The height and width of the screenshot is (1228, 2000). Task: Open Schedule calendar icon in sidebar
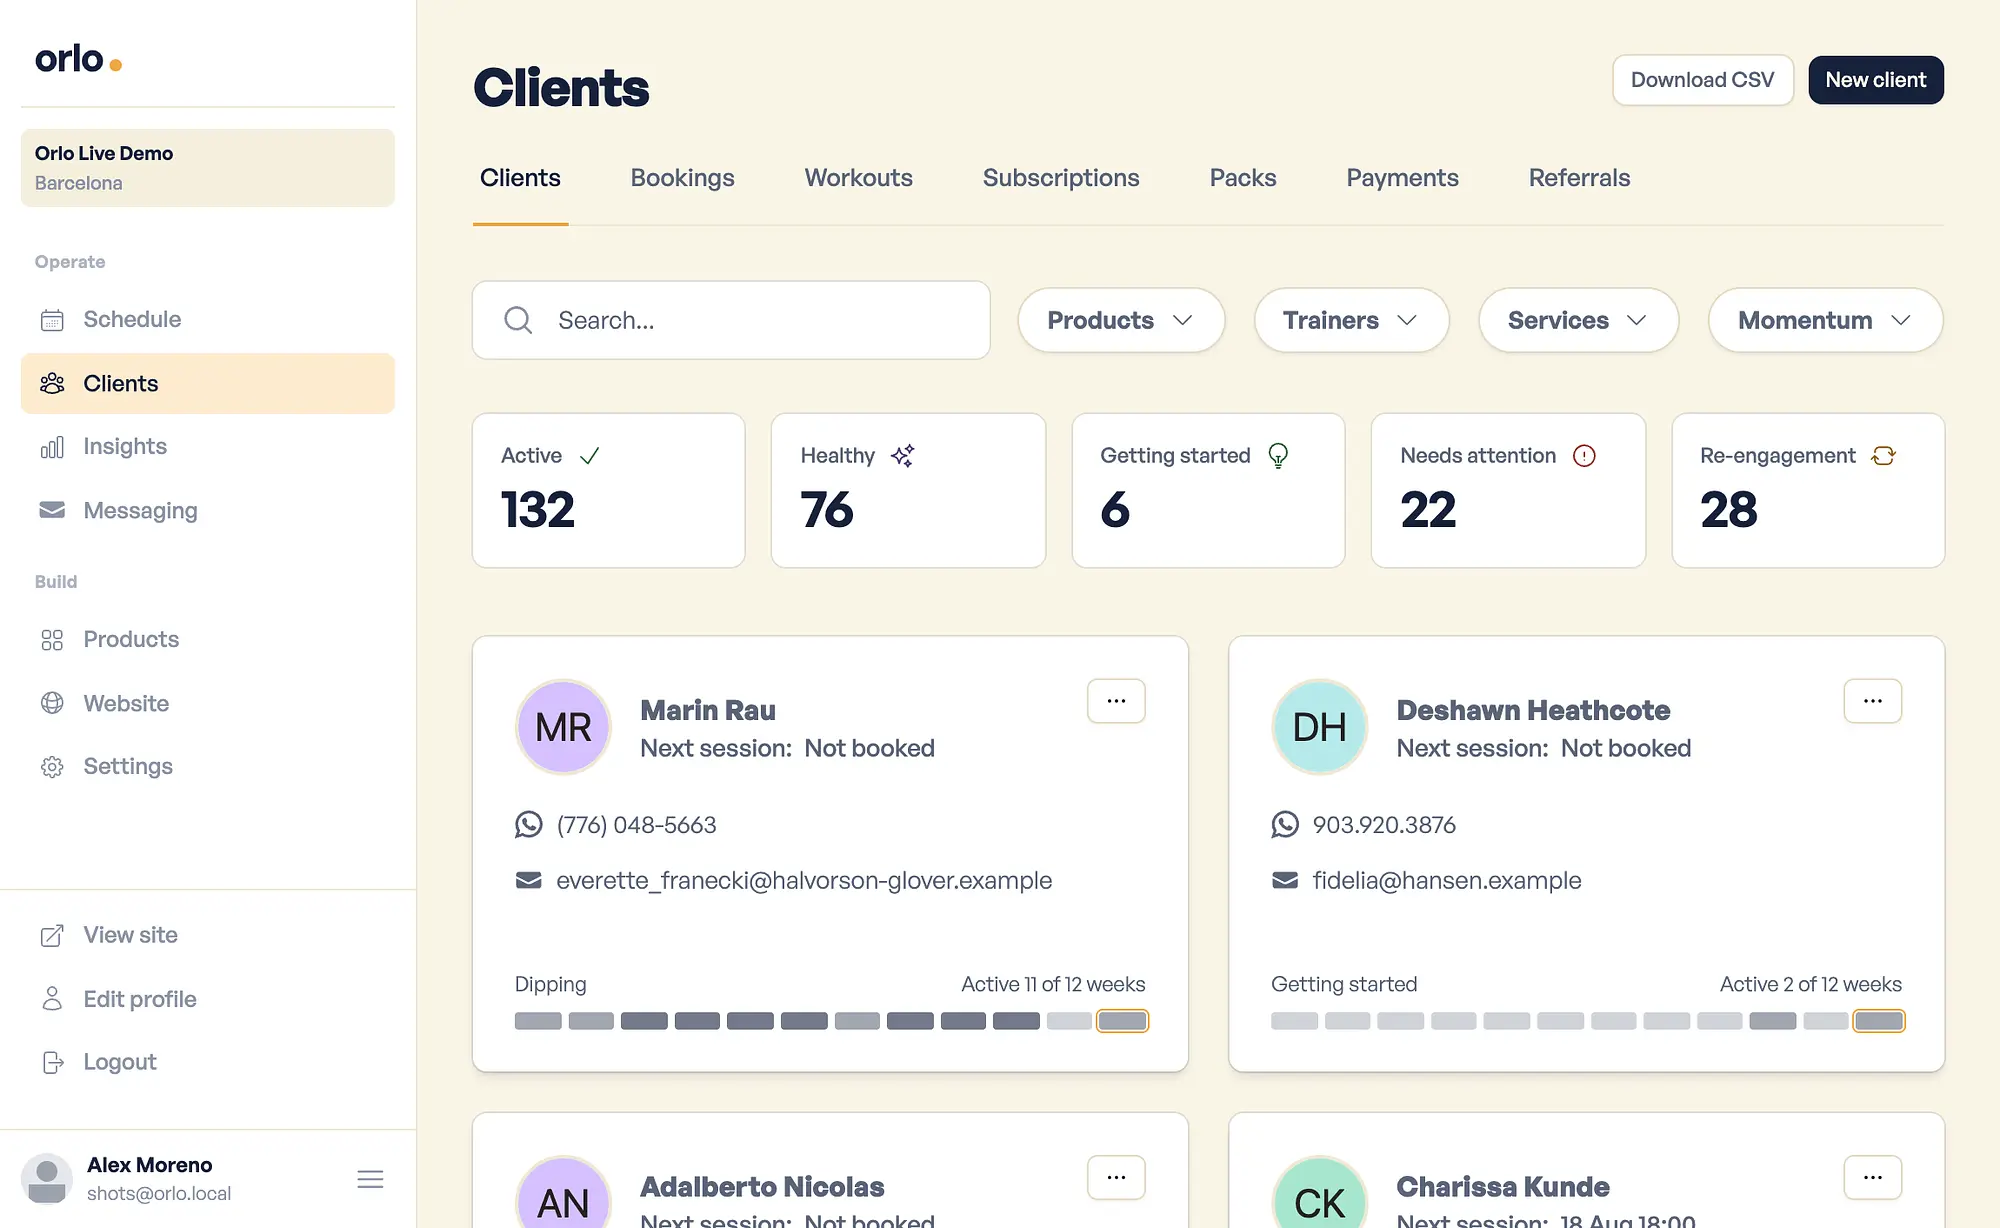[52, 320]
